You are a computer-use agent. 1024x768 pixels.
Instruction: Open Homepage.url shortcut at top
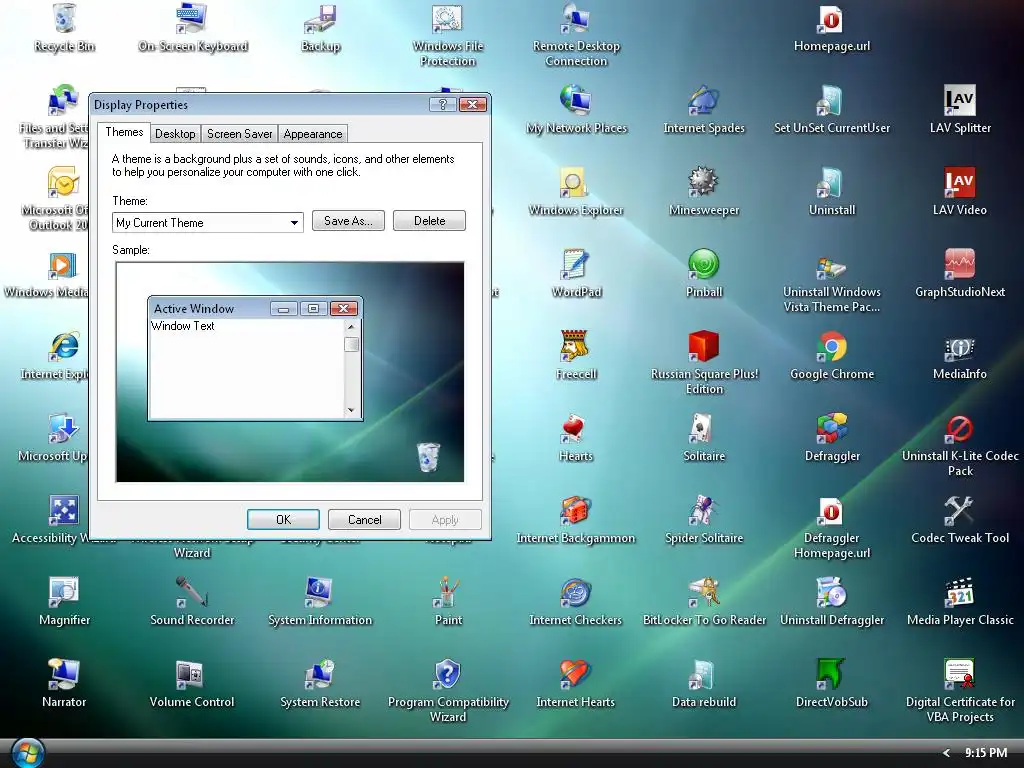click(x=832, y=20)
